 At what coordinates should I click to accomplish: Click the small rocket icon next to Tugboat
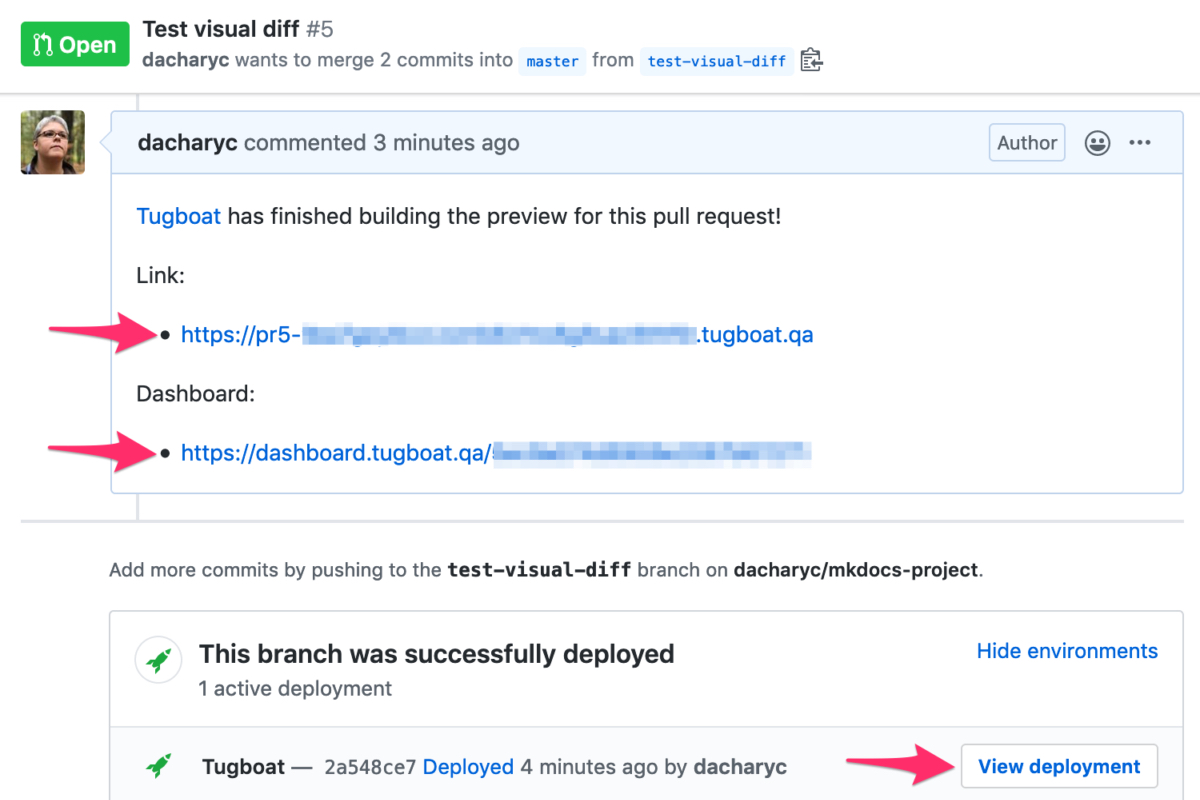(158, 767)
